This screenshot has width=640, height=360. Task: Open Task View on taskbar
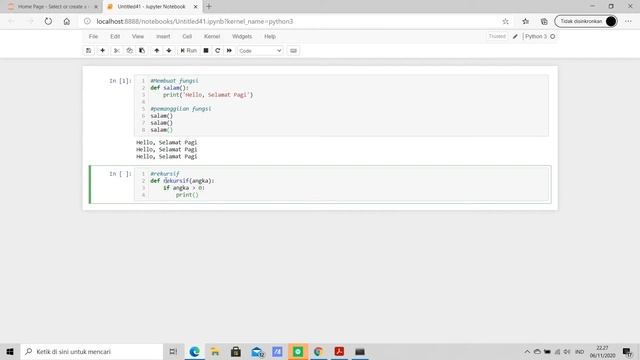173,351
